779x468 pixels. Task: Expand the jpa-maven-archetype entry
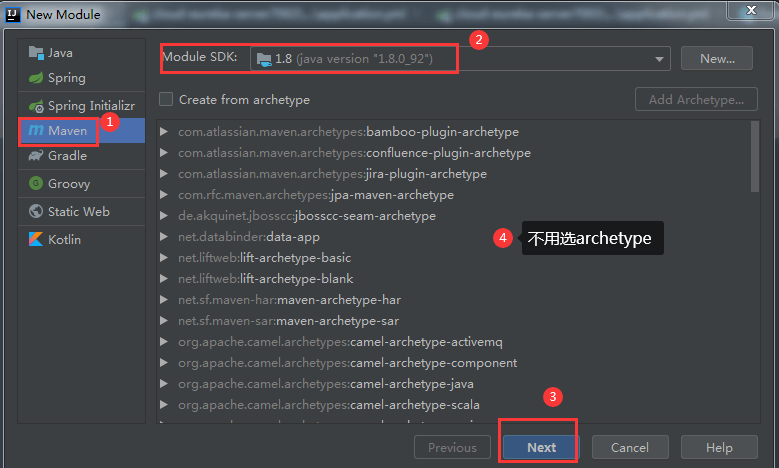pos(163,195)
